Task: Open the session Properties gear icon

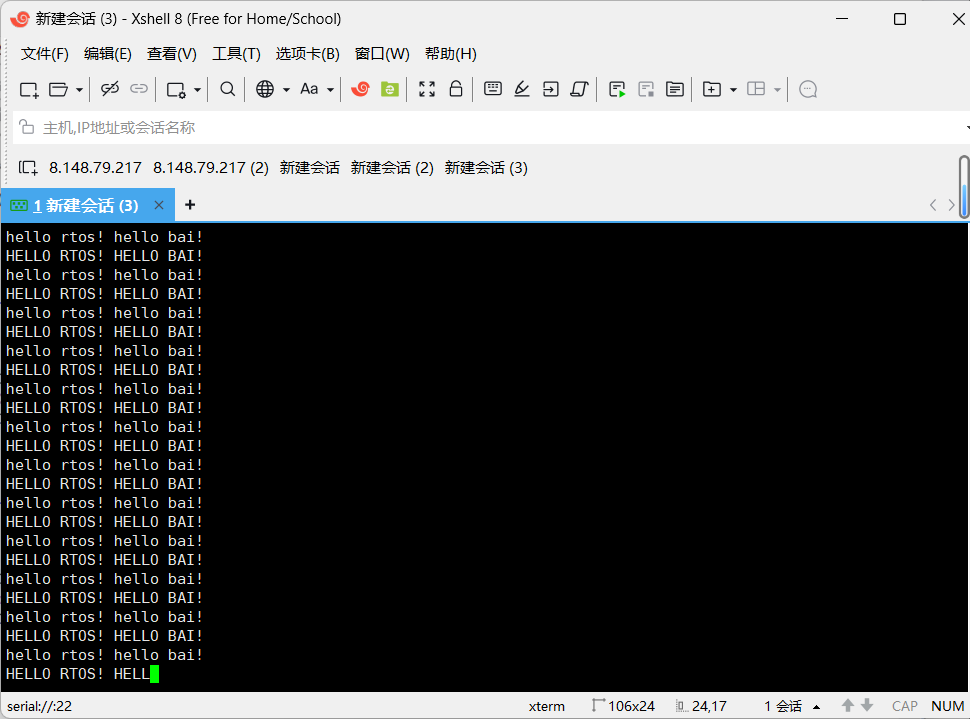Action: click(176, 90)
